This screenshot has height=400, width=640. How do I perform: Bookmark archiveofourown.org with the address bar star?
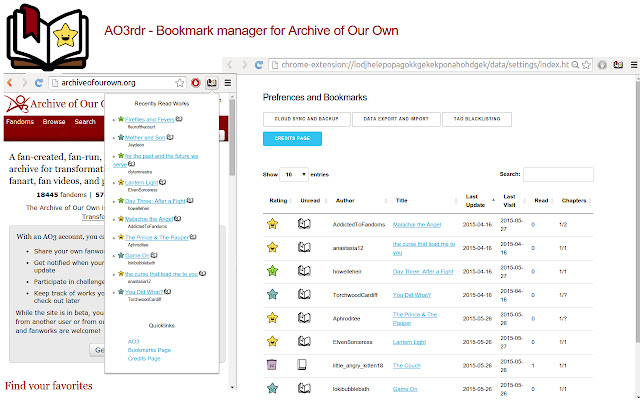pyautogui.click(x=180, y=83)
